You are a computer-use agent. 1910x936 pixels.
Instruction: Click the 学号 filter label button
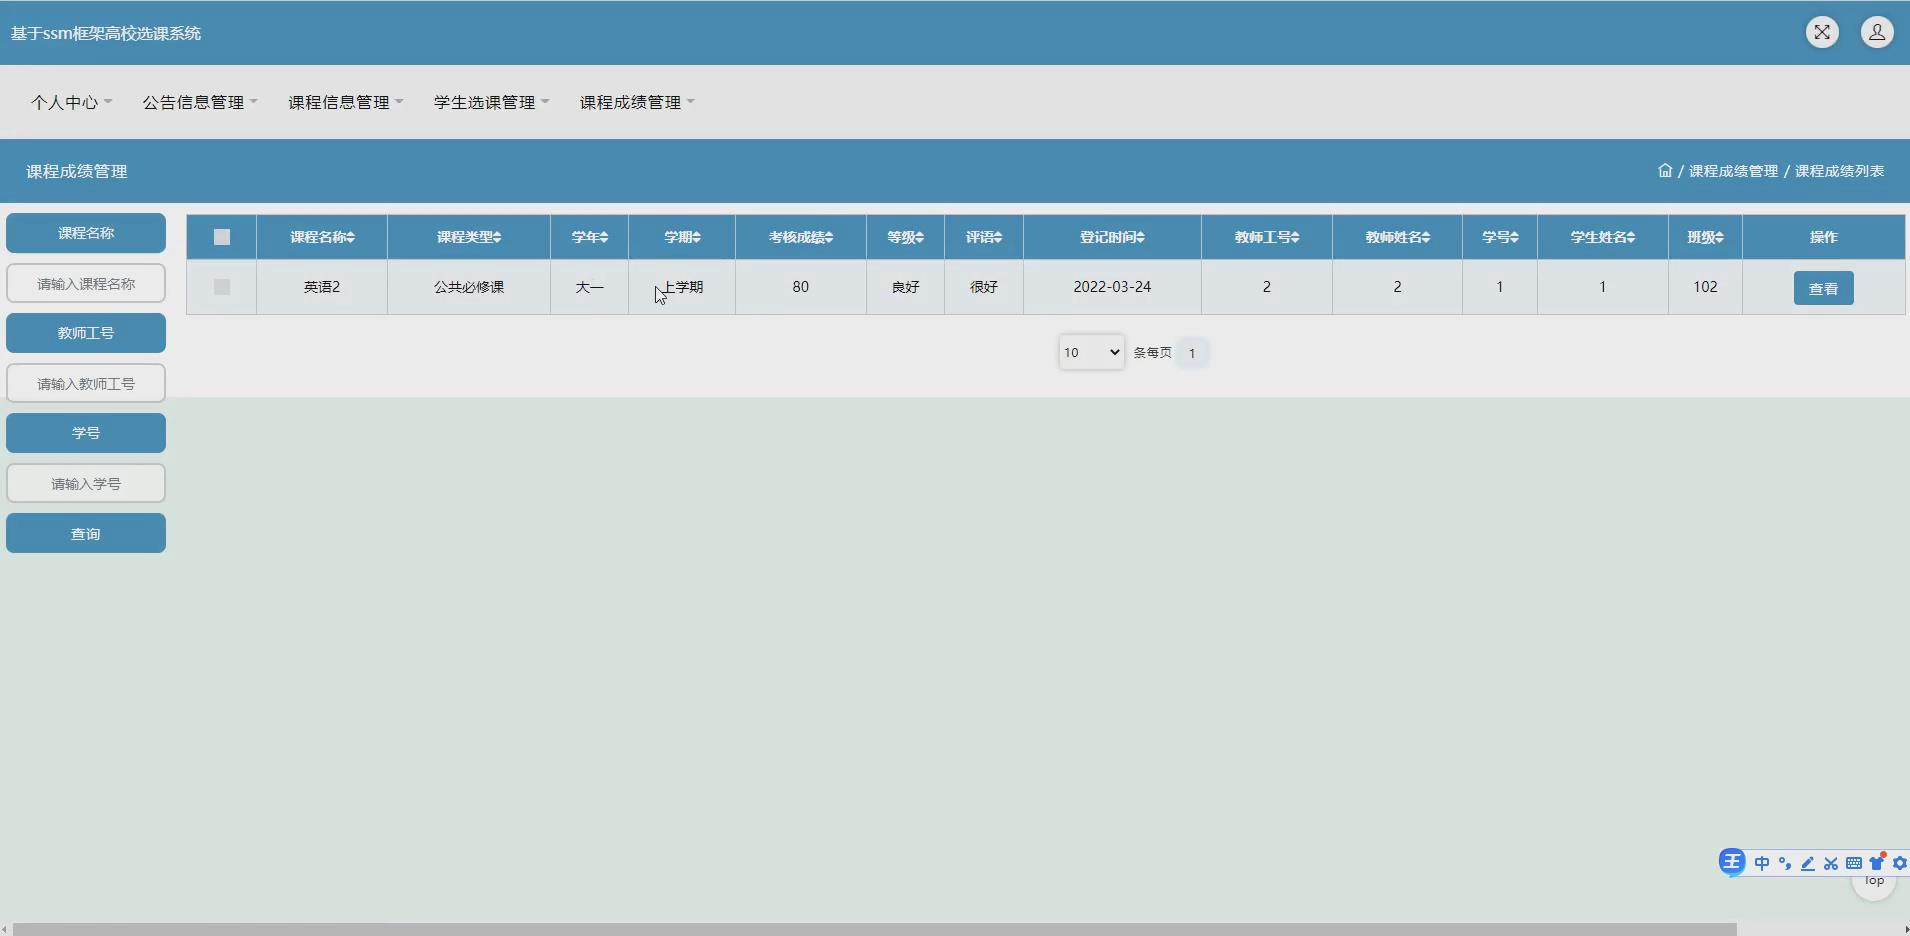pyautogui.click(x=86, y=433)
